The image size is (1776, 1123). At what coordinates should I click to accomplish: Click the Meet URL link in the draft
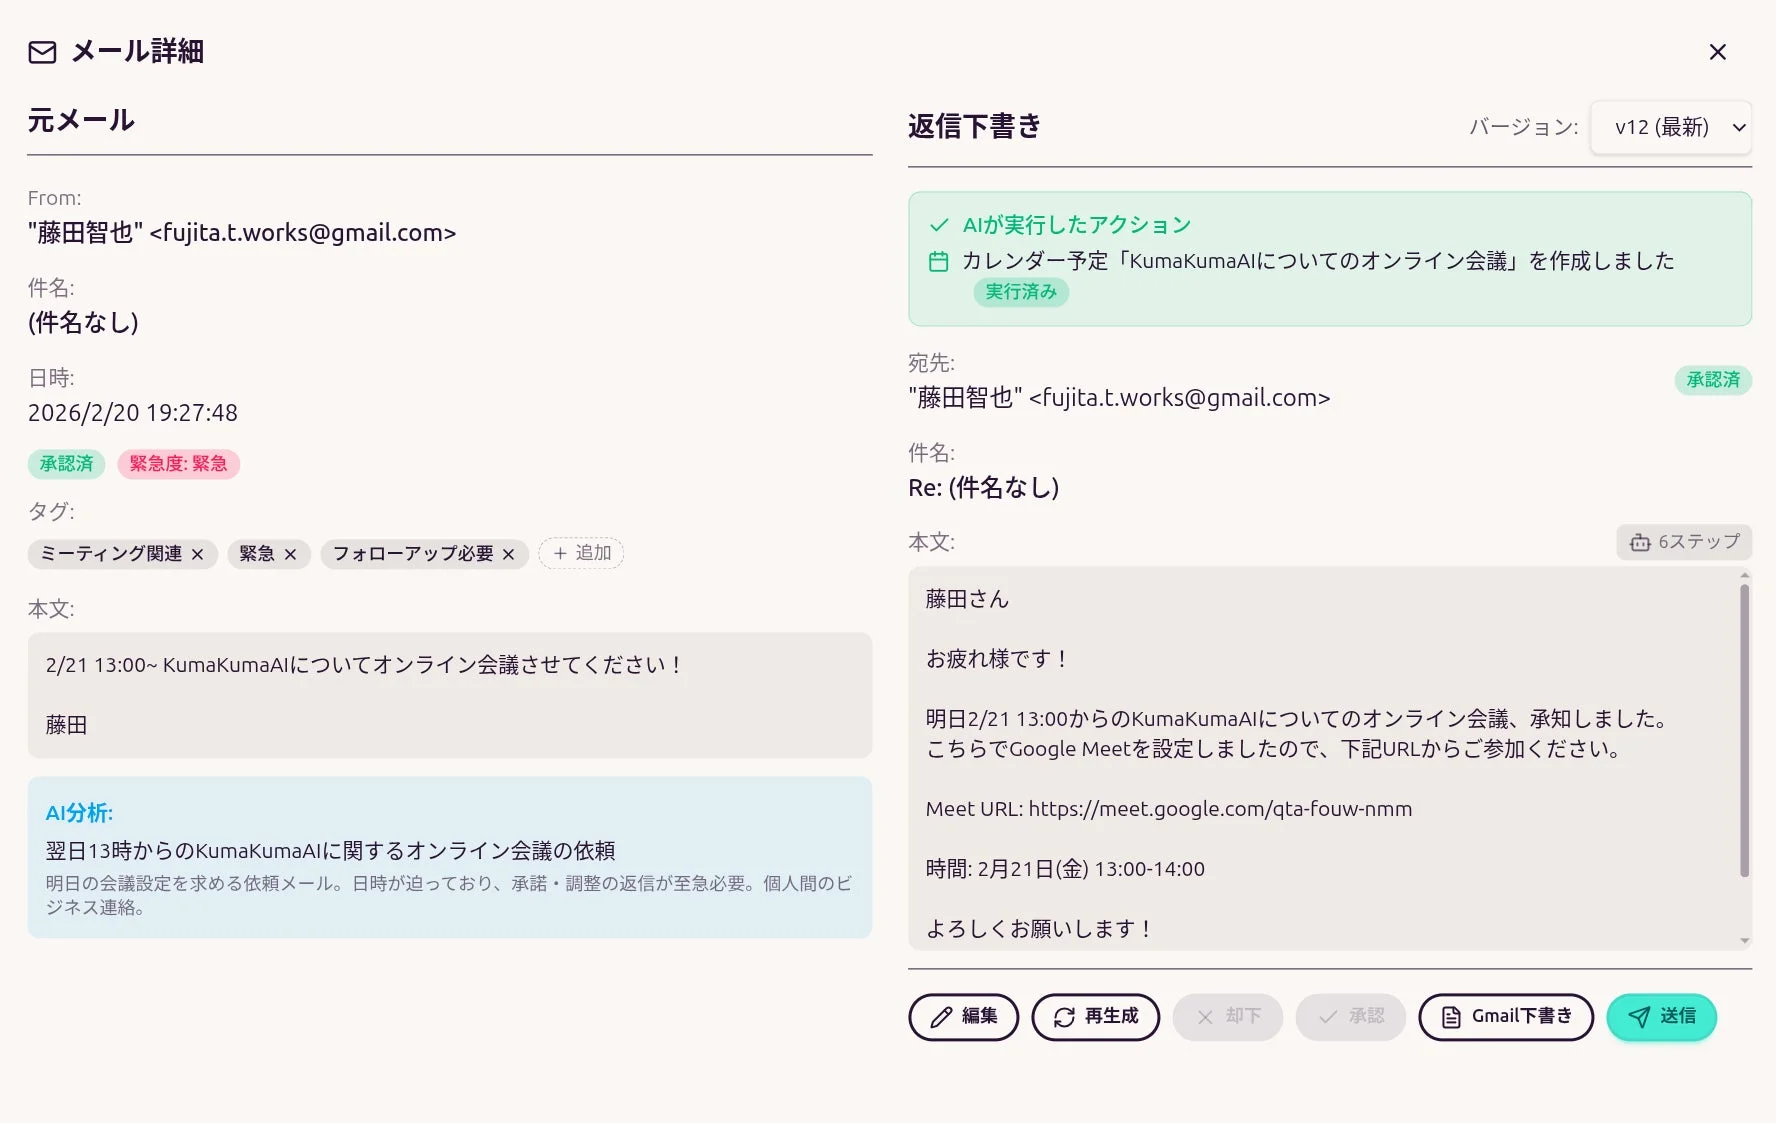pos(1220,809)
